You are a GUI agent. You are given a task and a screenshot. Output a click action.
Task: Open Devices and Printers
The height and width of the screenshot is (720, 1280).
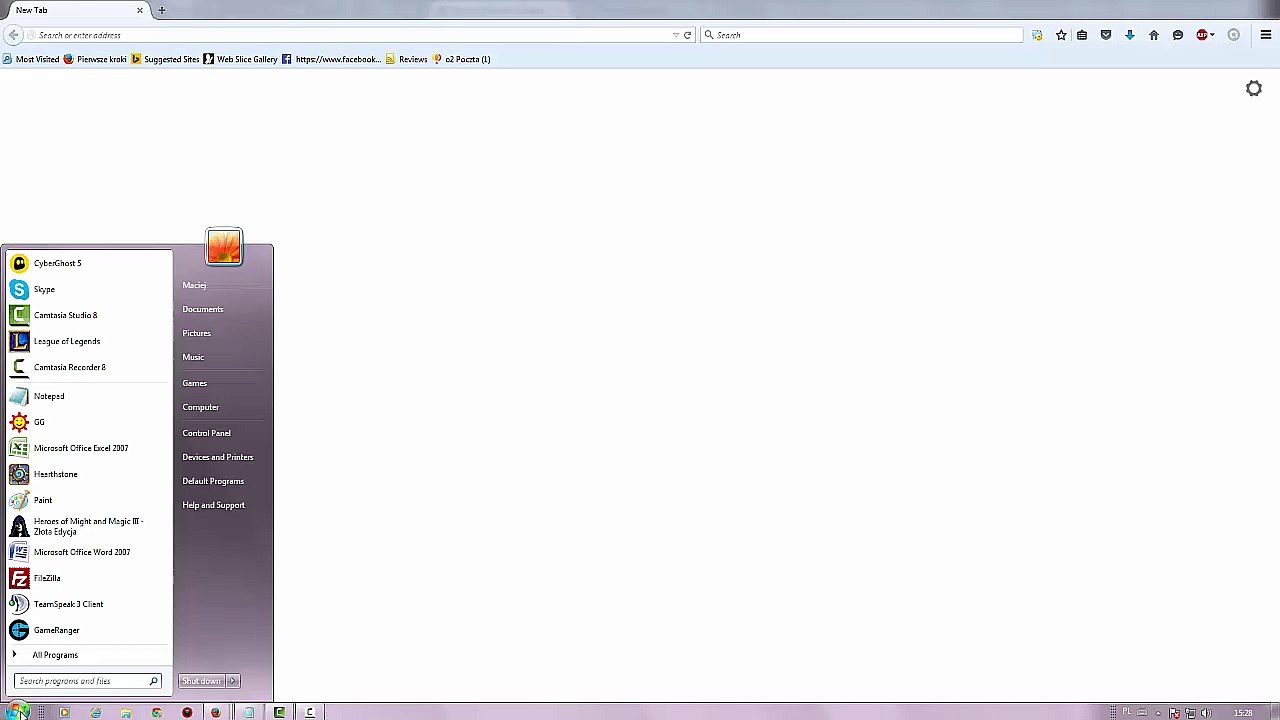coord(218,457)
